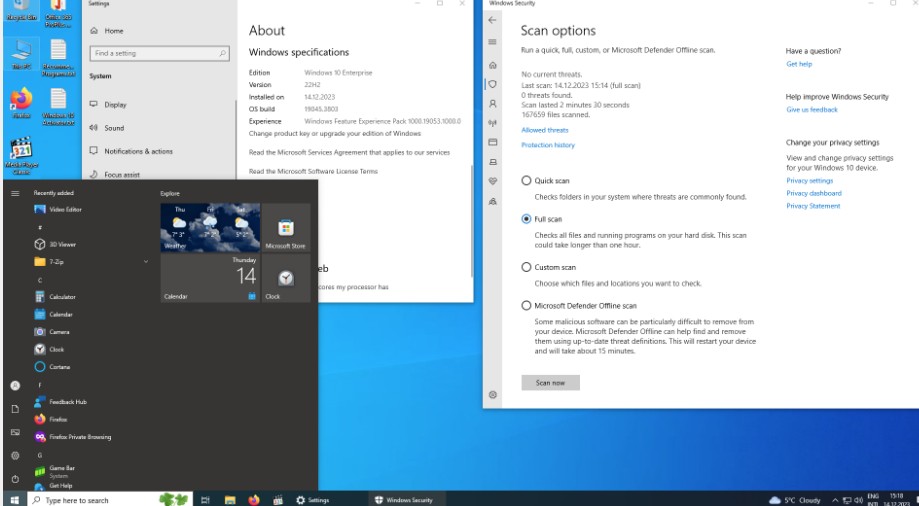Click the network icon in system tray

(x=847, y=500)
